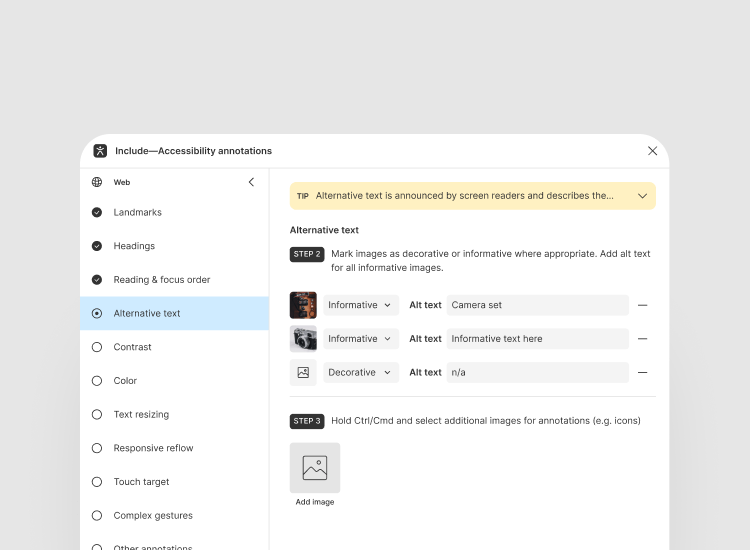Click the second camera thumbnail image

303,339
